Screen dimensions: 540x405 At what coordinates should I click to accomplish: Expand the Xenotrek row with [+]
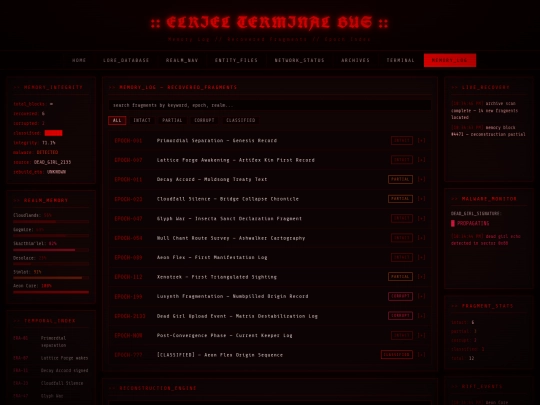pyautogui.click(x=421, y=277)
